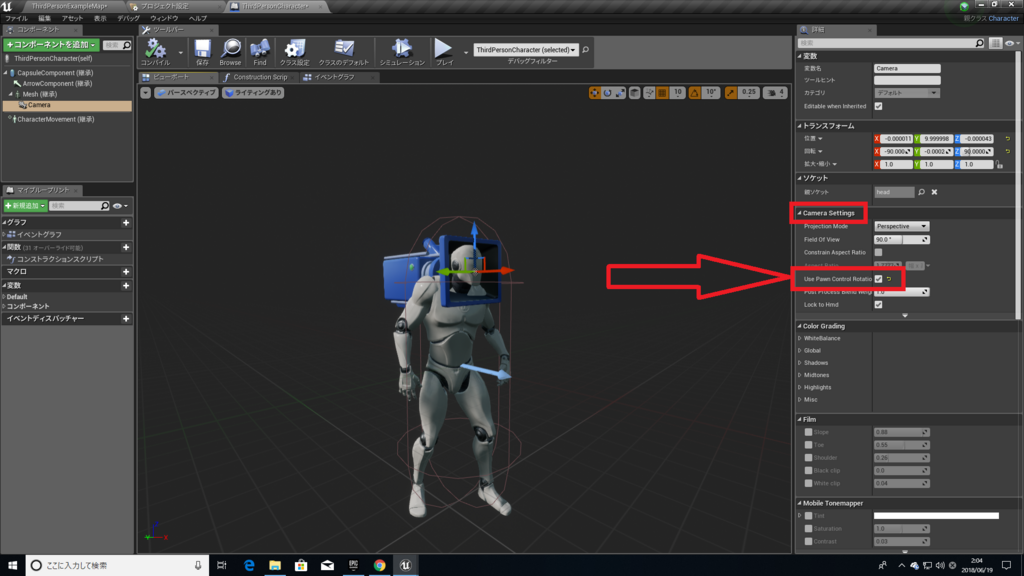The width and height of the screenshot is (1024, 576).
Task: Select the scale gizmo mode icon
Action: [x=620, y=93]
